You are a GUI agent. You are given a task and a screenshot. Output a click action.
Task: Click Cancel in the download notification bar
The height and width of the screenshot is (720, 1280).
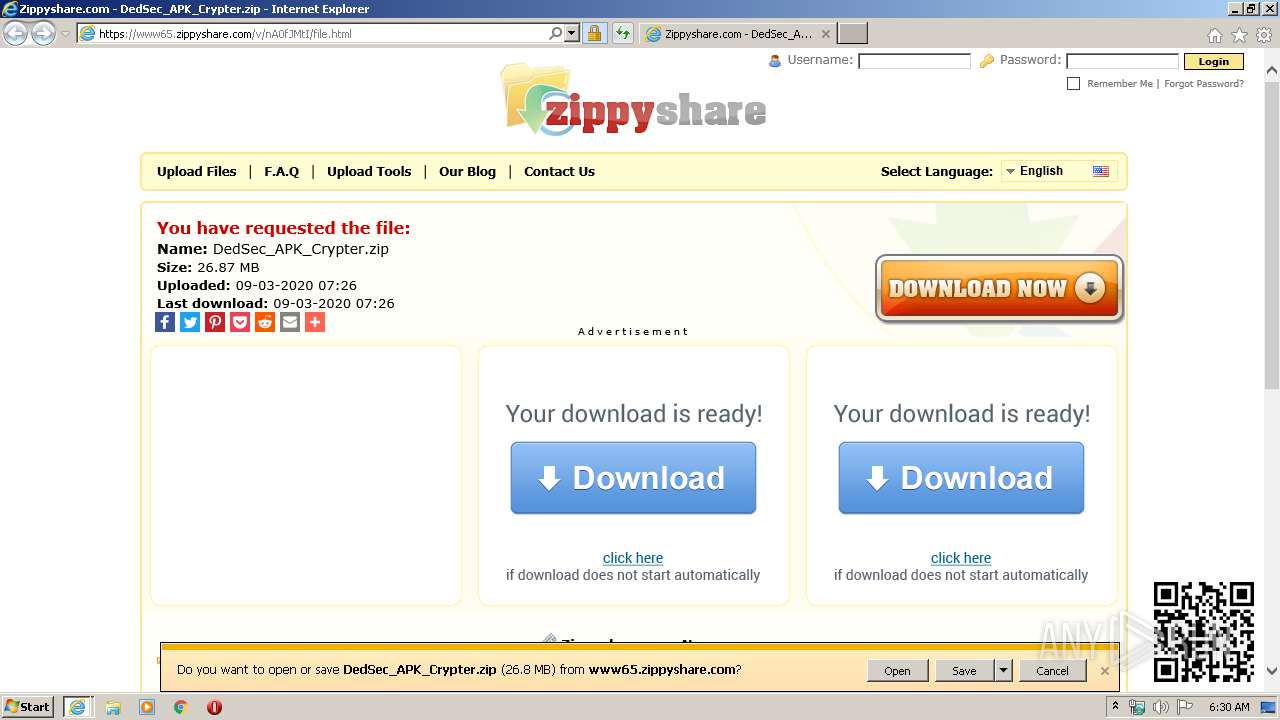click(1052, 670)
